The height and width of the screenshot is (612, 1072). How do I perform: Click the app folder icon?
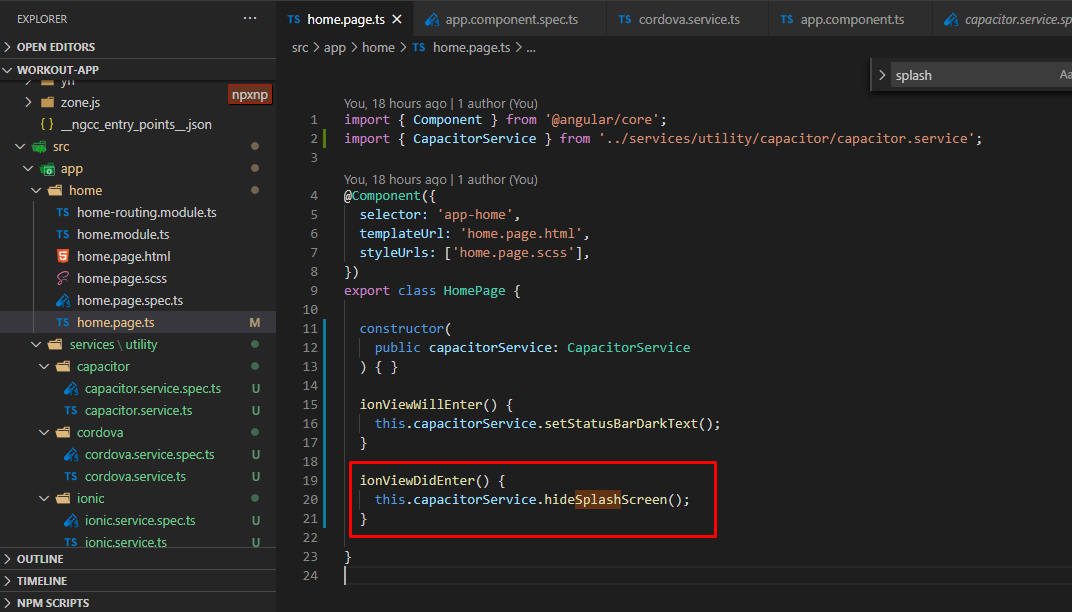pos(47,168)
